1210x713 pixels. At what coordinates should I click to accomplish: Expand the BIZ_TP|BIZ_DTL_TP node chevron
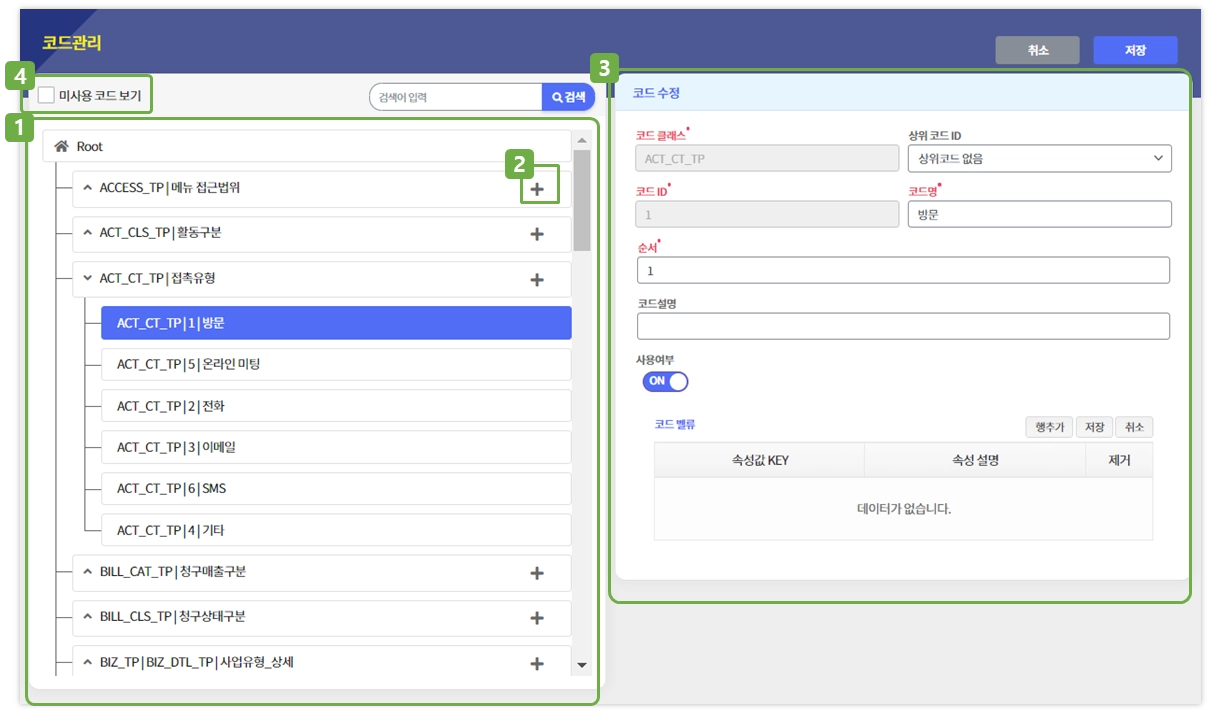tap(87, 662)
